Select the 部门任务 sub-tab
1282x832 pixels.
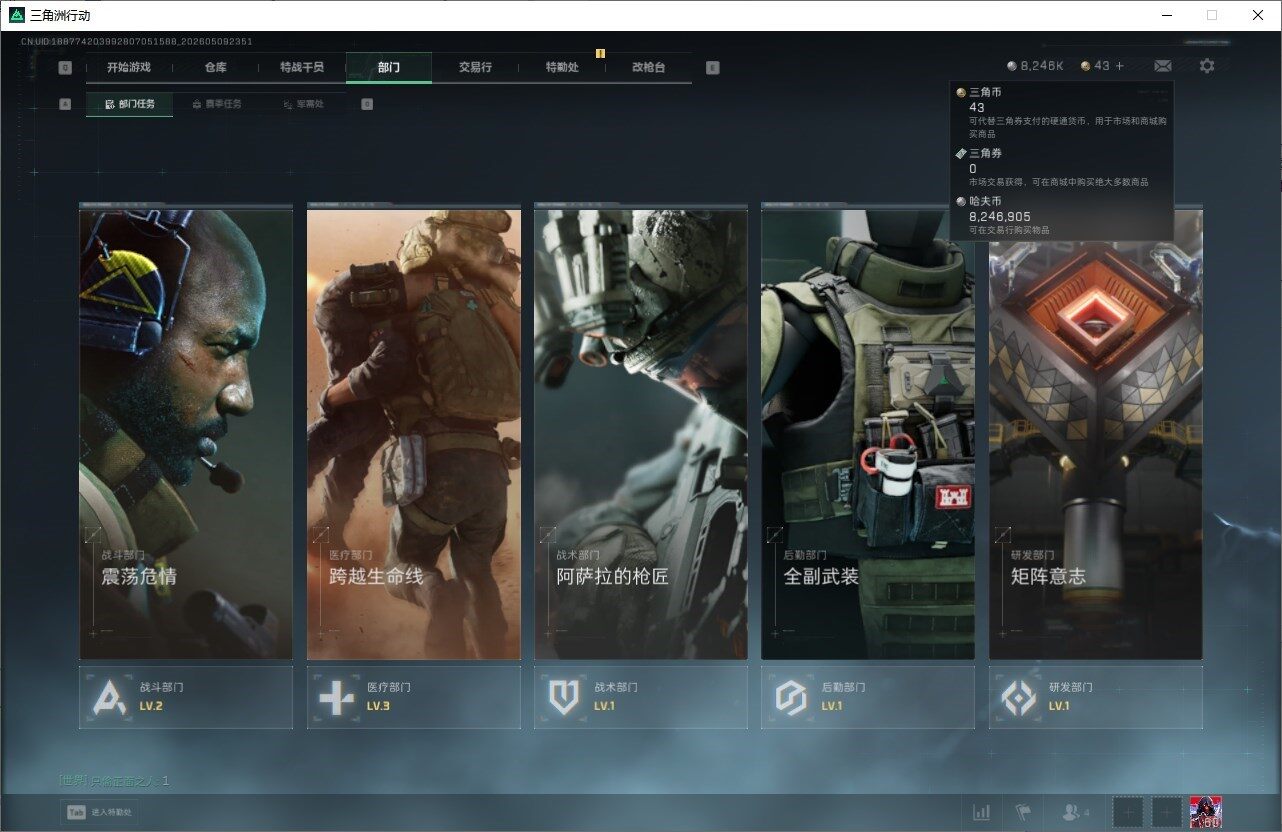click(129, 104)
